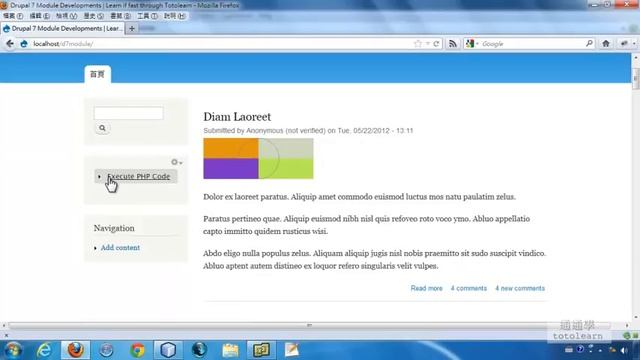Go to browser home page icon

pos(606,44)
